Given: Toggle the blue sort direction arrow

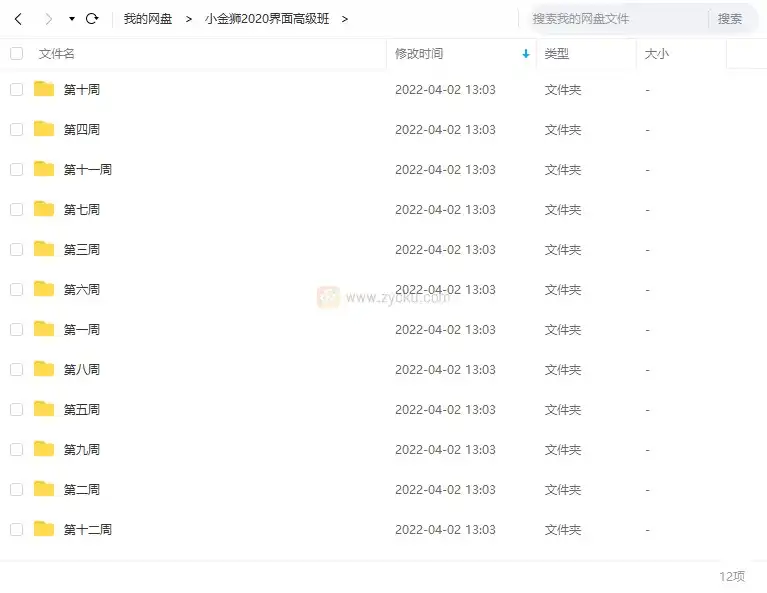Looking at the screenshot, I should point(526,54).
